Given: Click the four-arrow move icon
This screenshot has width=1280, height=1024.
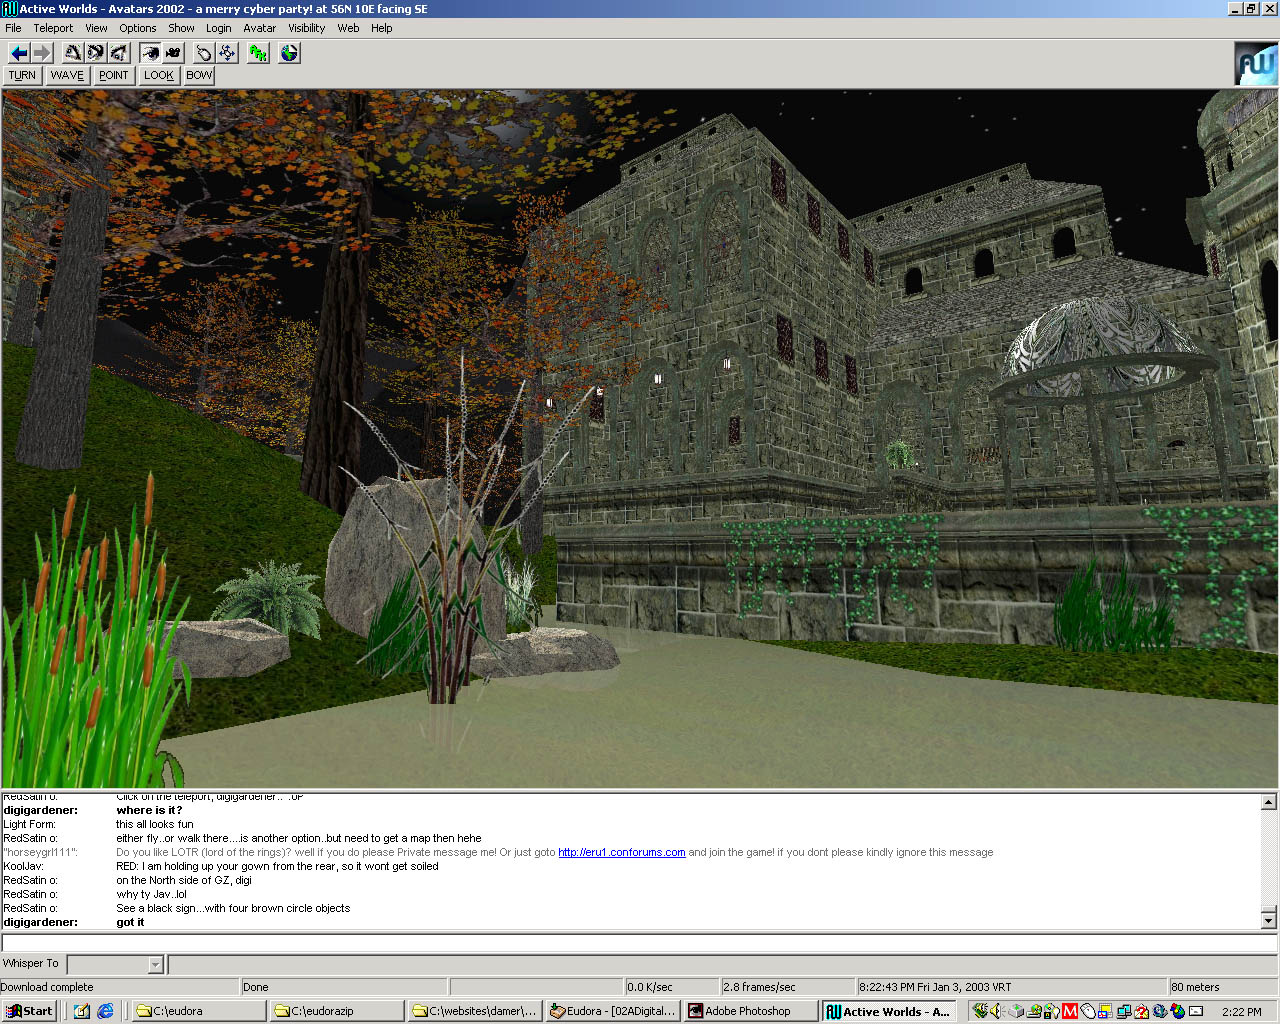Looking at the screenshot, I should (x=228, y=53).
